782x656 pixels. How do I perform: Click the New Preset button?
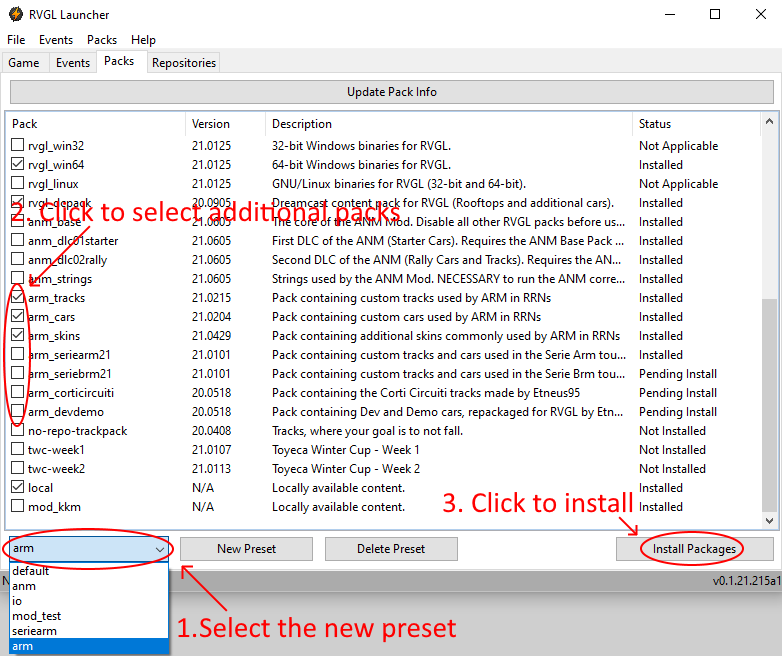click(x=246, y=549)
